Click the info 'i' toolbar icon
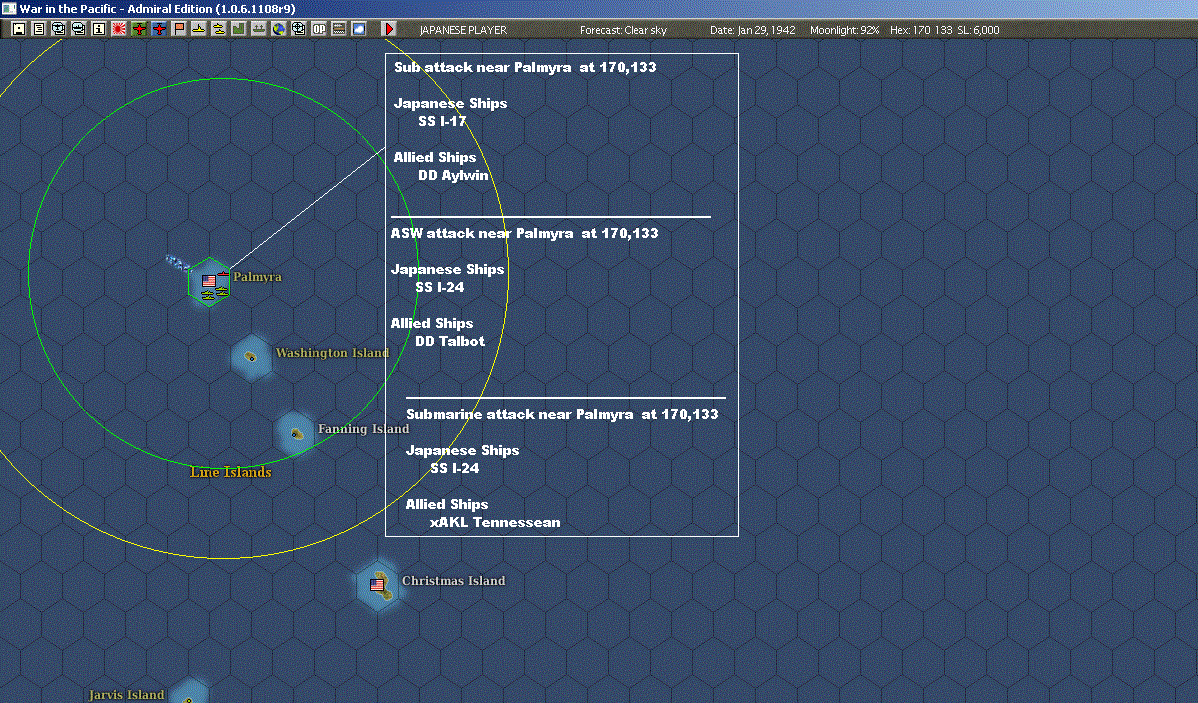This screenshot has height=703, width=1198. (99, 29)
